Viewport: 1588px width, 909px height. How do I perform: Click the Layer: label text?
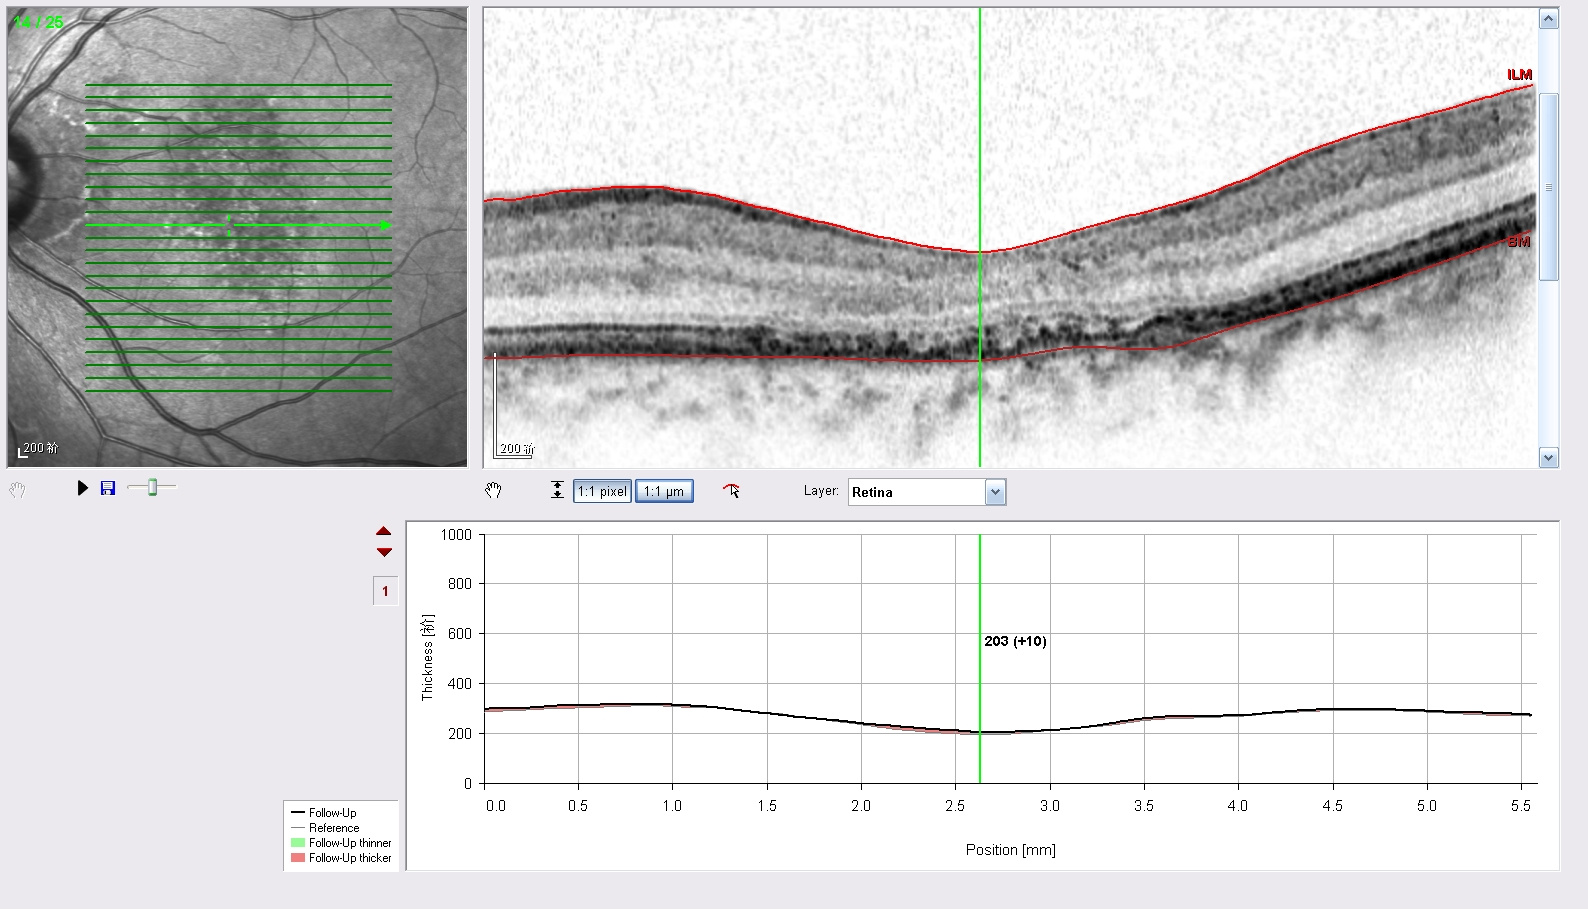point(821,491)
